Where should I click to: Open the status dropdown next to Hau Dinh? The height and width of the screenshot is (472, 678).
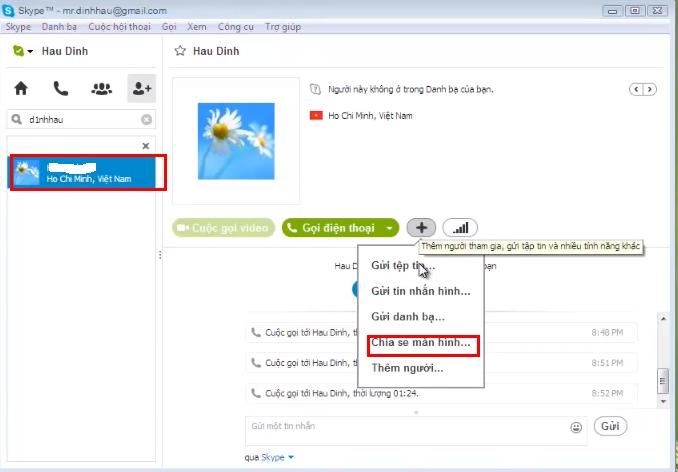(x=30, y=51)
